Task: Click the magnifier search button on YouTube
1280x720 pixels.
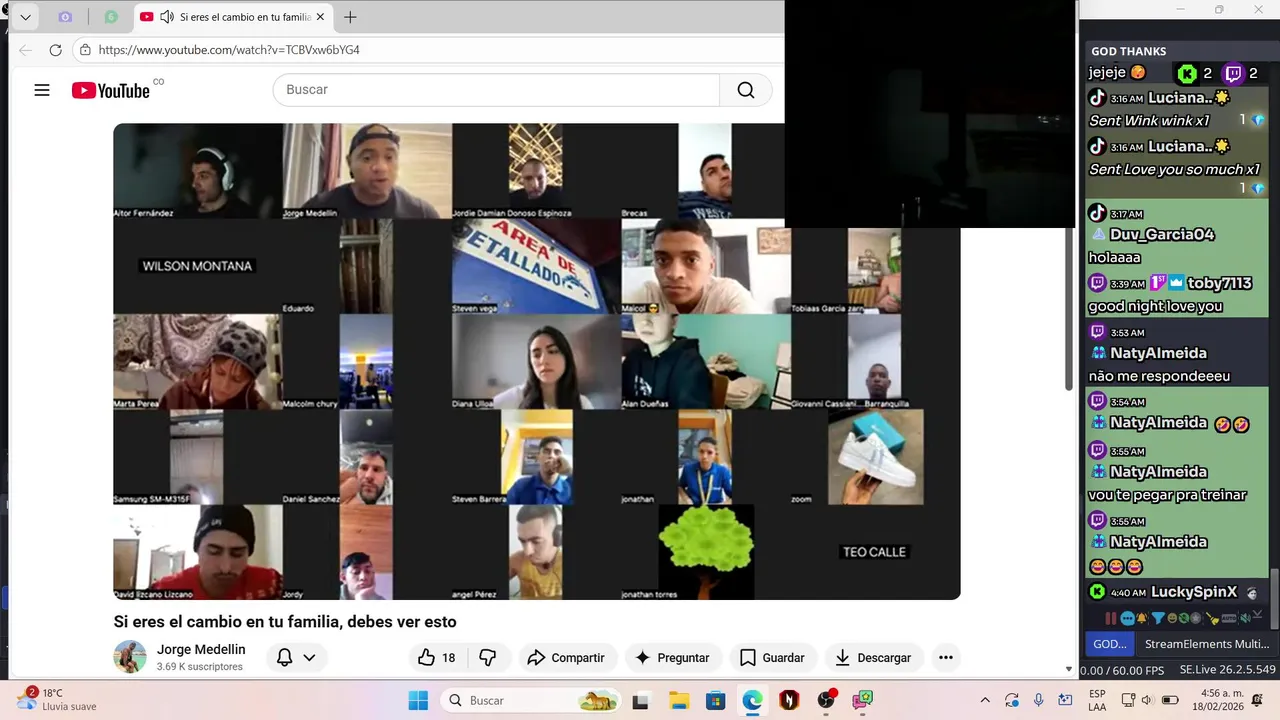Action: (746, 90)
